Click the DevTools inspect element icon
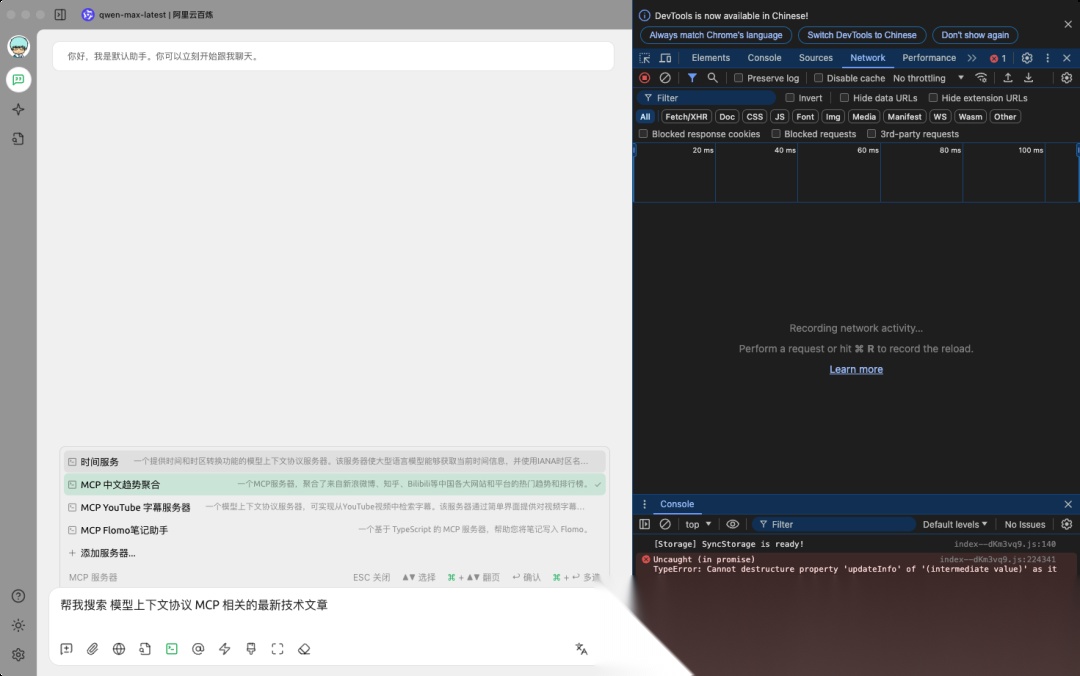This screenshot has height=676, width=1080. (645, 59)
